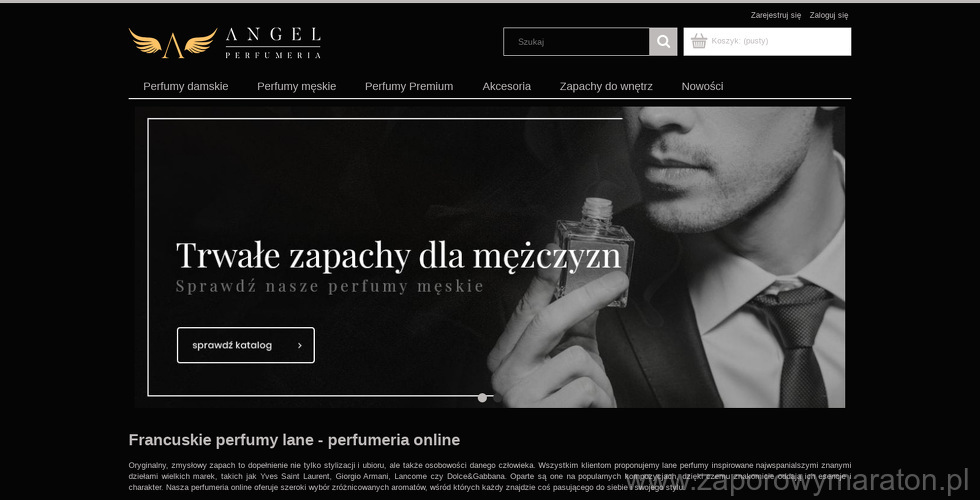Click the perfume bottle in banner image
The image size is (980, 500).
(592, 251)
